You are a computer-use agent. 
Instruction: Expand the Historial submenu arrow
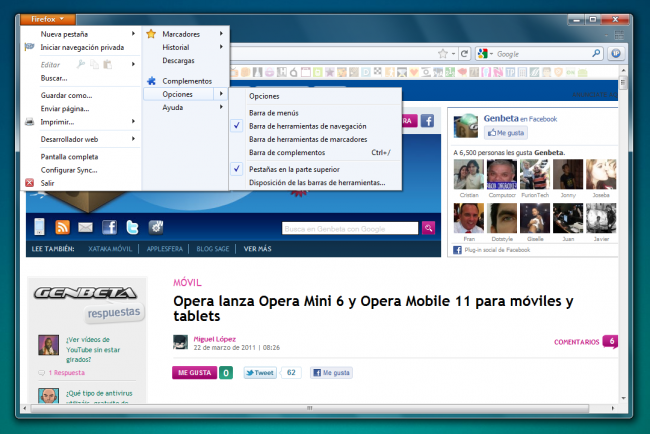[x=221, y=47]
